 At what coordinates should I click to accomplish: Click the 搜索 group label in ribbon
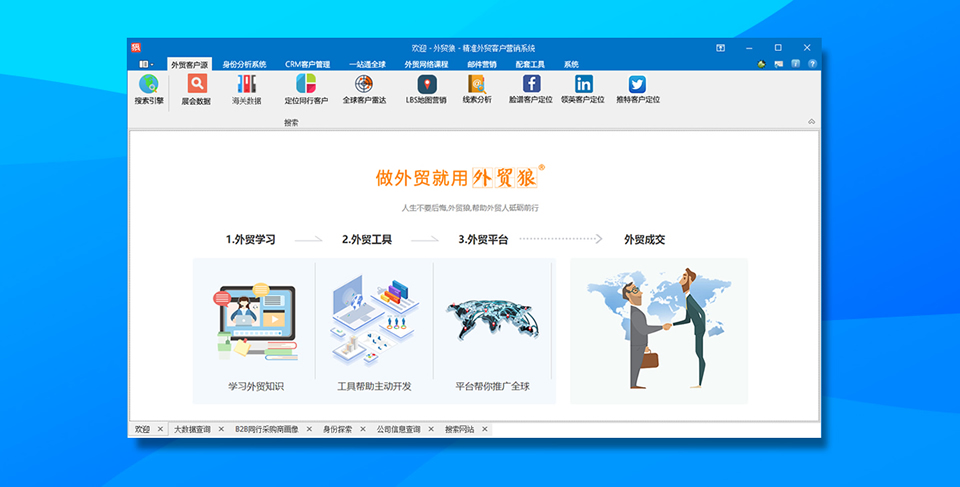[x=291, y=123]
